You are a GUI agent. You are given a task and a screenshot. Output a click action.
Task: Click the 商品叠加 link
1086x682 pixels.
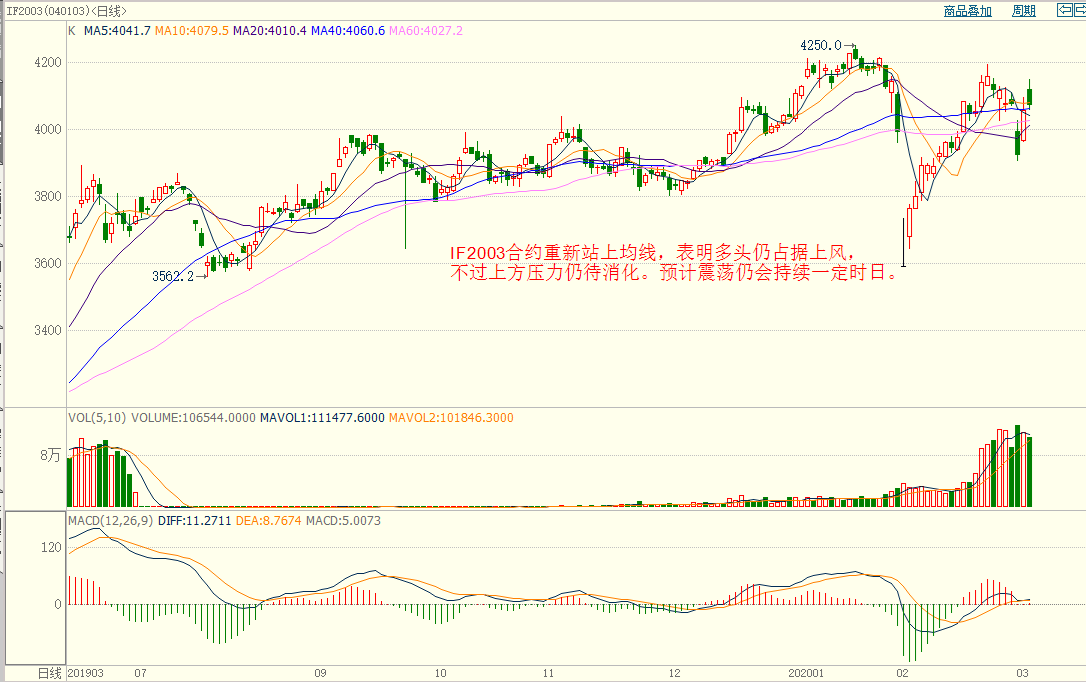[x=967, y=11]
